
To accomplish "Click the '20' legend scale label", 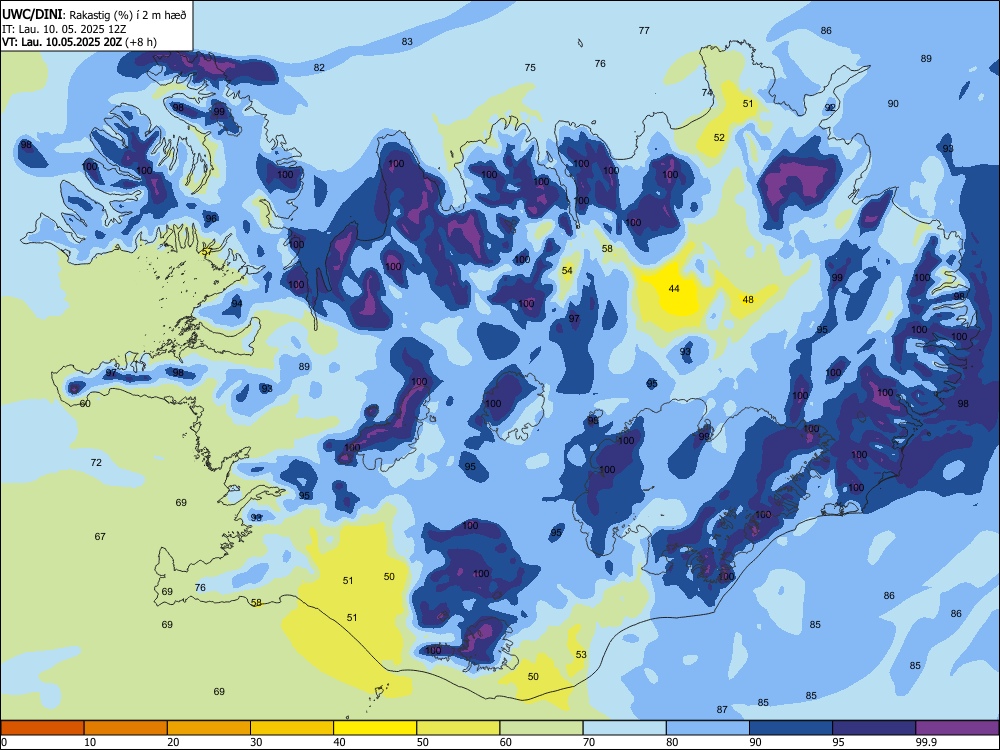I will coord(173,742).
